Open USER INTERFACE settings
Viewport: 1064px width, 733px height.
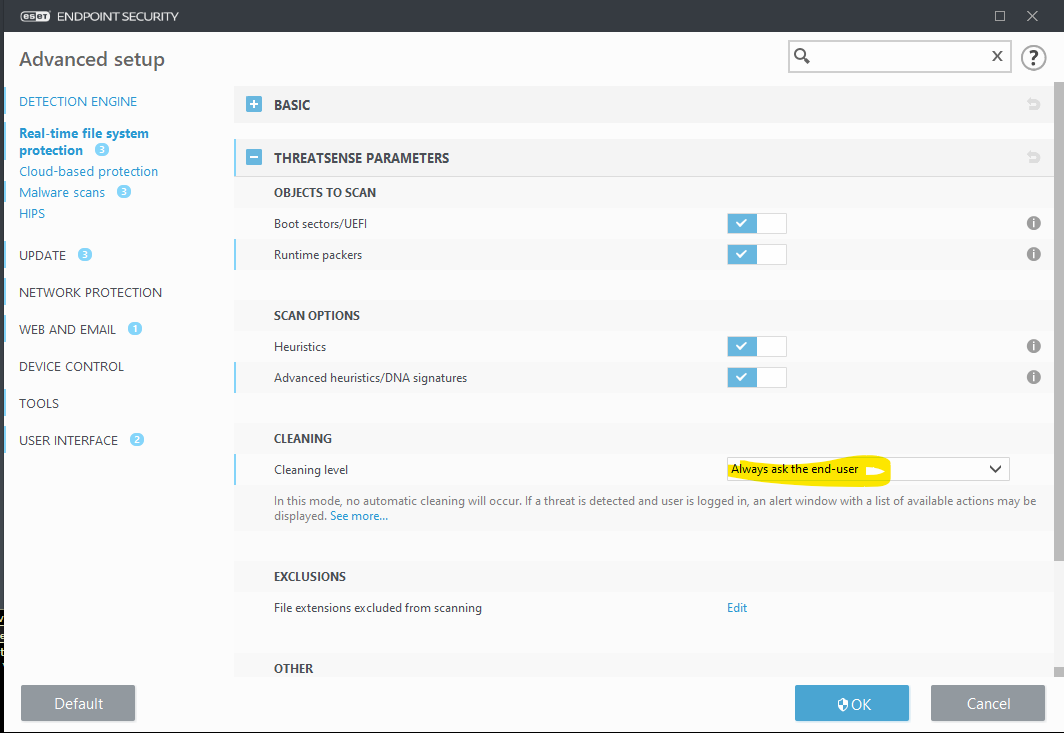click(68, 441)
